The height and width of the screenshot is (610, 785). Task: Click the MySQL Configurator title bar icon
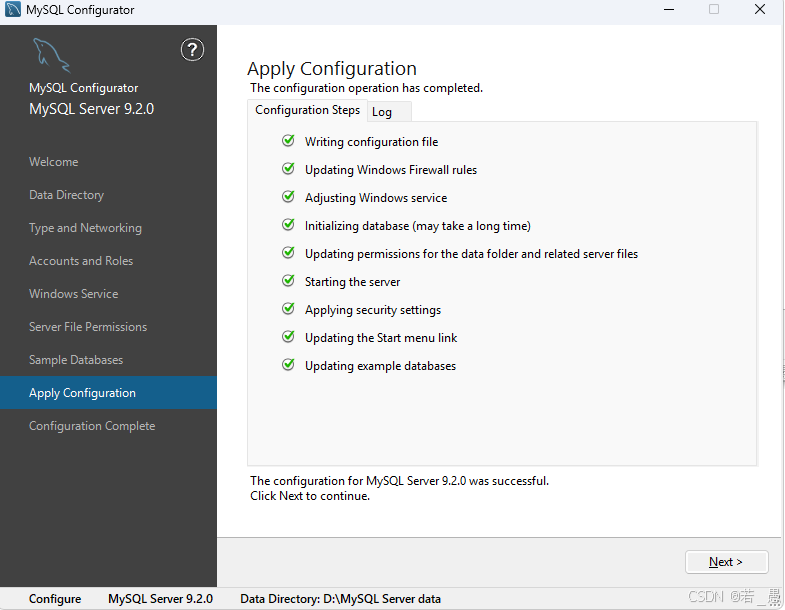13,10
